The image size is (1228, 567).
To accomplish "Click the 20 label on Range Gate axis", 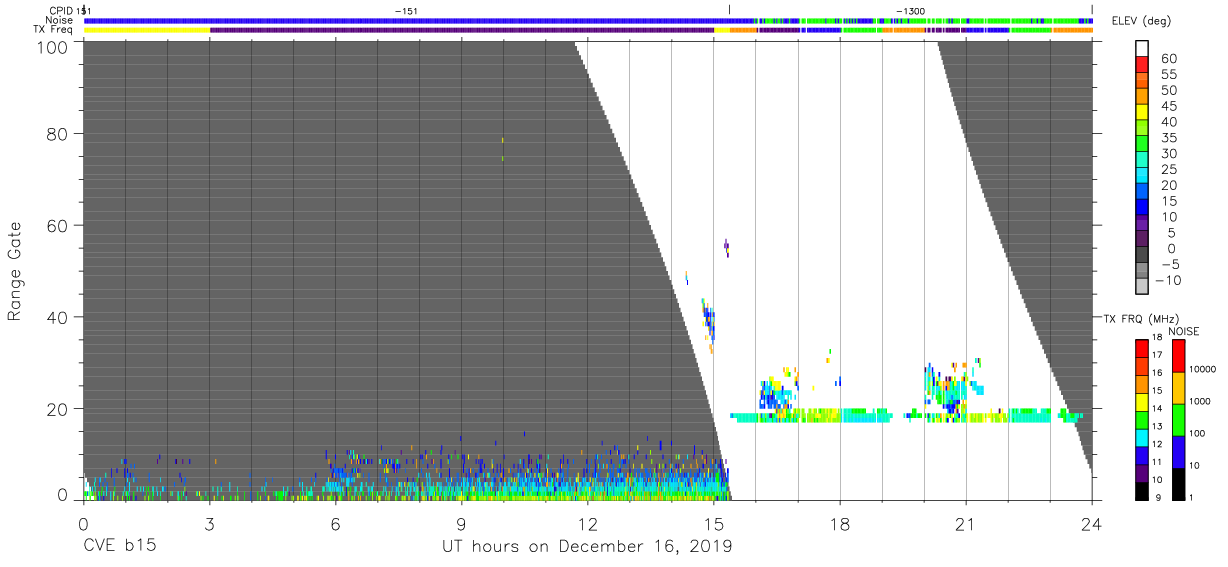I will pyautogui.click(x=57, y=408).
